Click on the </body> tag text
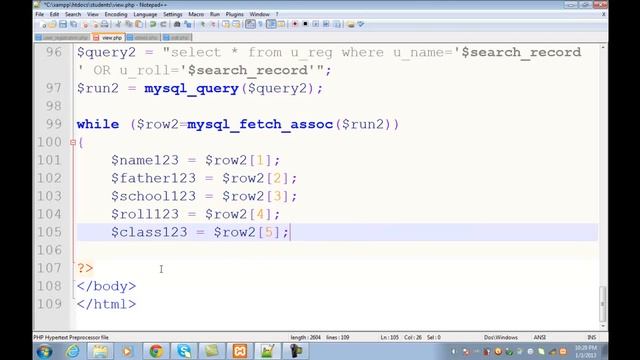Viewport: 640px width, 360px height. 106,286
